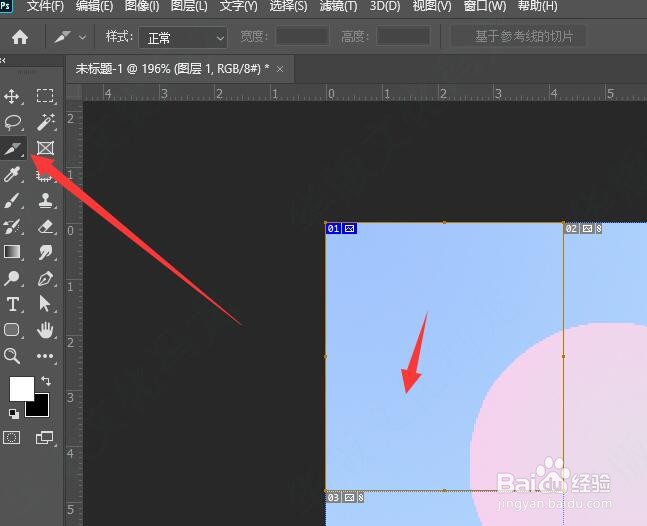Open the 选择(S) menu
The image size is (647, 526).
click(288, 7)
